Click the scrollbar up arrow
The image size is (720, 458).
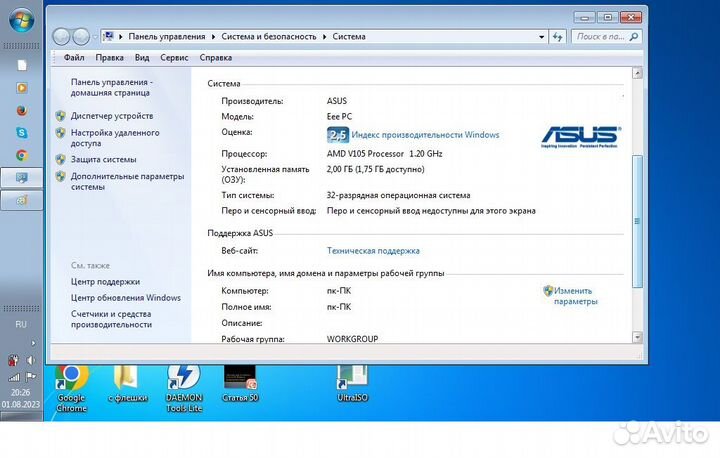pyautogui.click(x=637, y=73)
